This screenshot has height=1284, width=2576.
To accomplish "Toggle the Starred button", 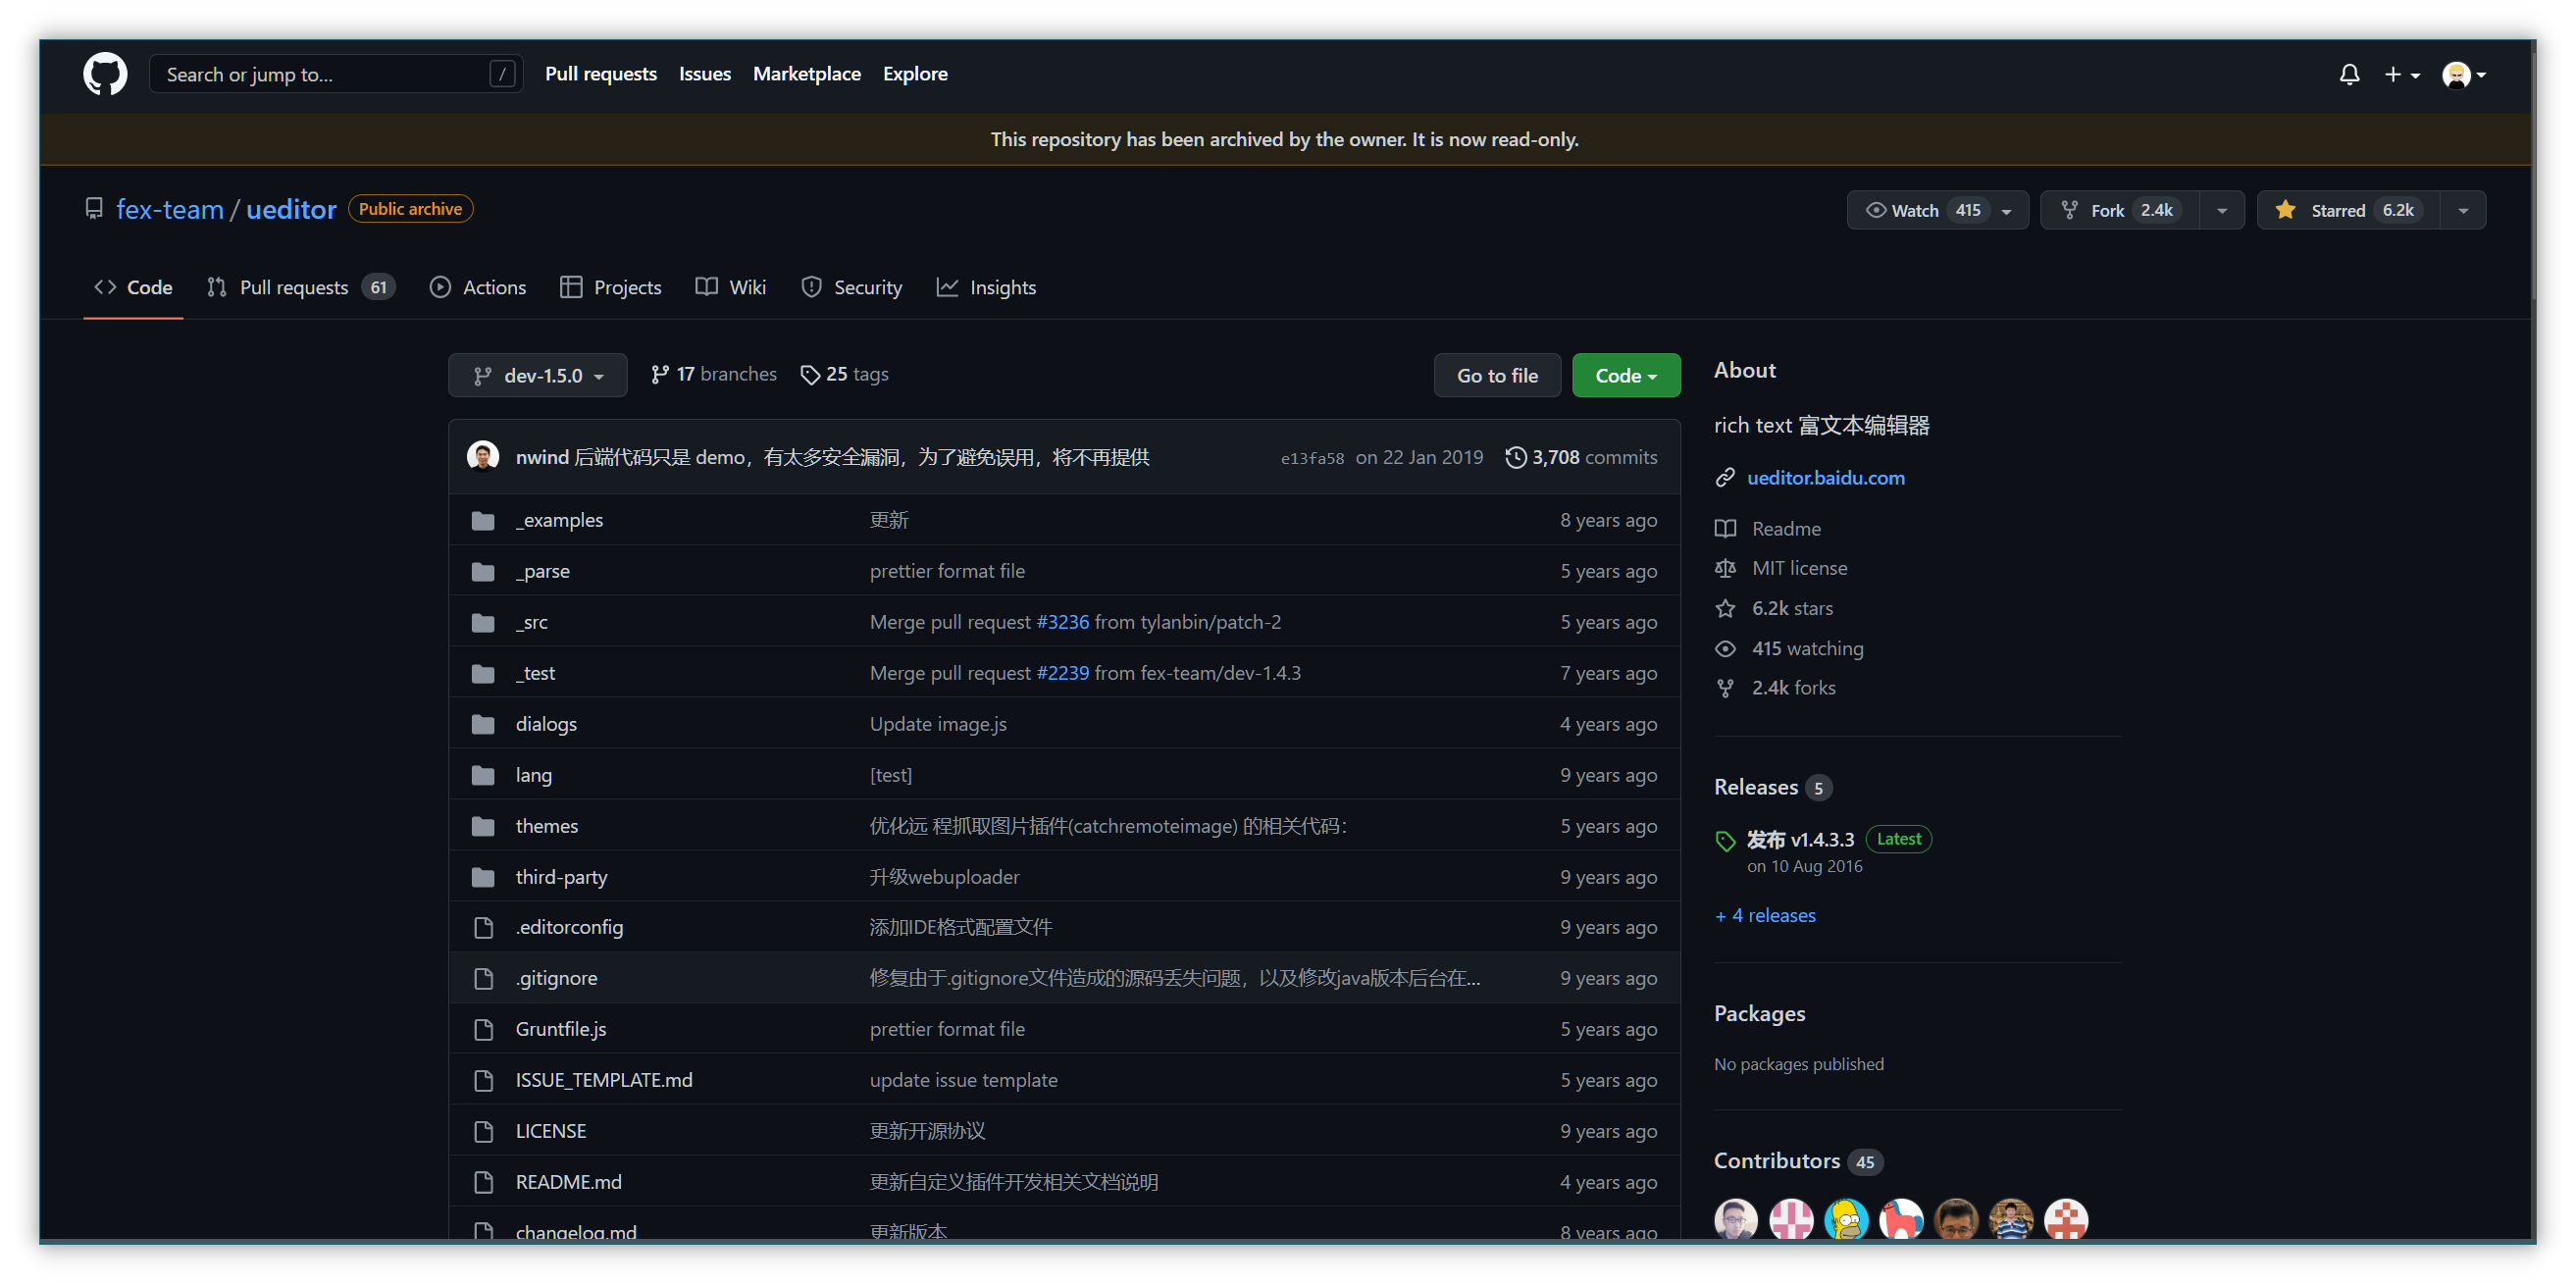I will click(x=2348, y=210).
